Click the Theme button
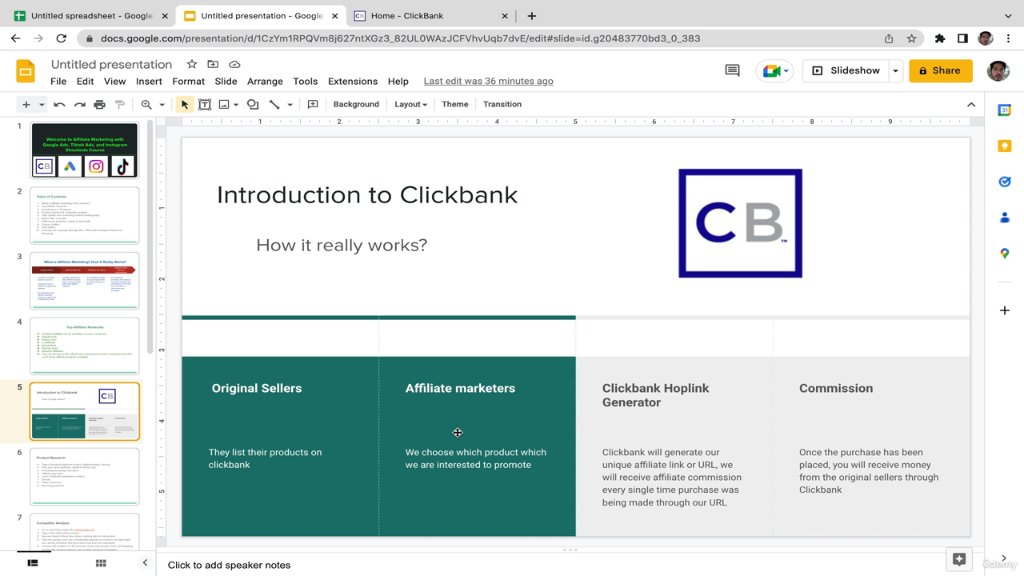 tap(455, 104)
